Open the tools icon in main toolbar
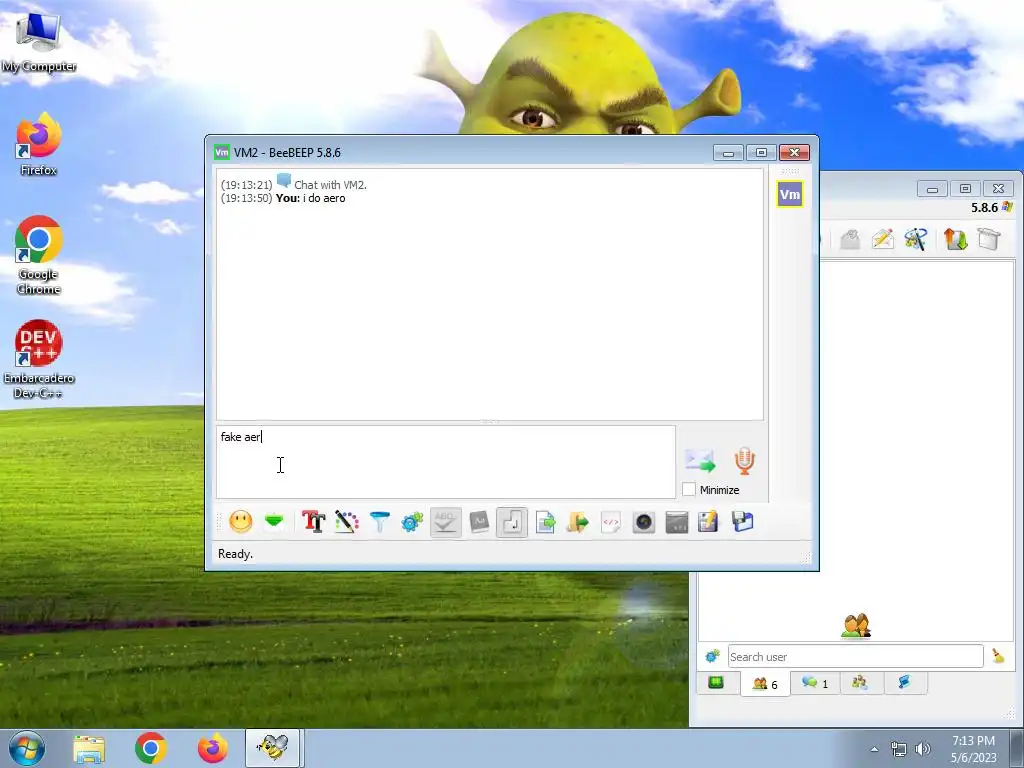This screenshot has height=768, width=1024. 916,239
